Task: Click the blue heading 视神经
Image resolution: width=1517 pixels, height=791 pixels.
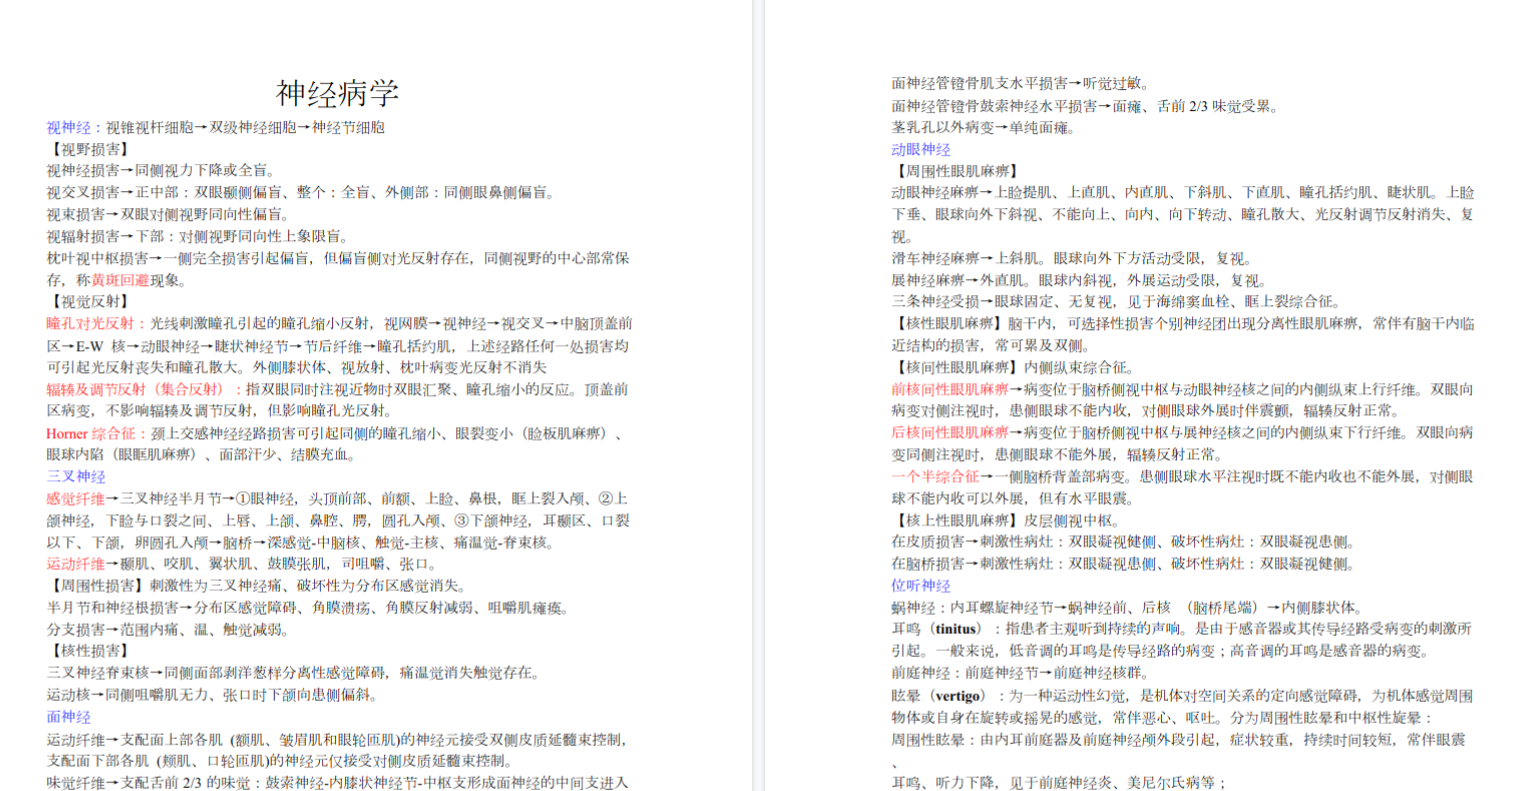Action: pos(68,128)
